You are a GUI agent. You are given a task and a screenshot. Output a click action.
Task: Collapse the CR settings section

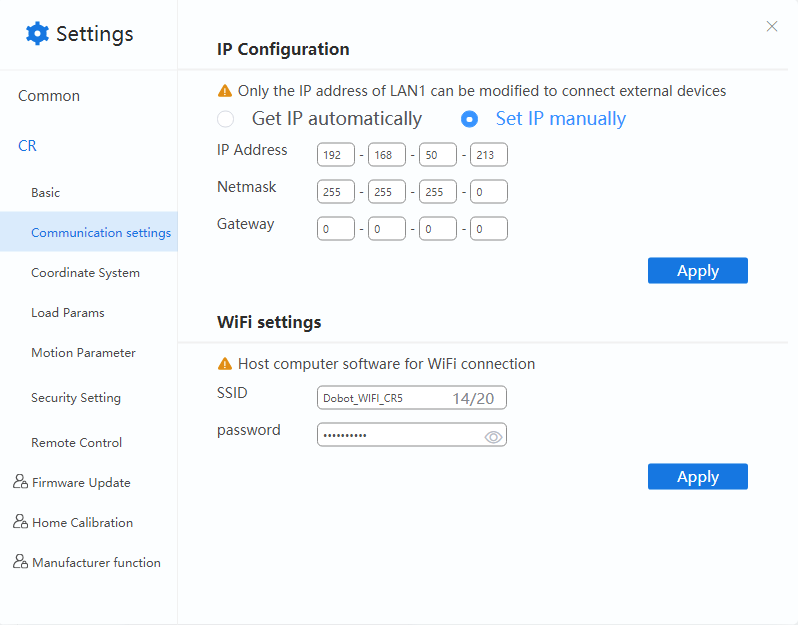(x=27, y=146)
